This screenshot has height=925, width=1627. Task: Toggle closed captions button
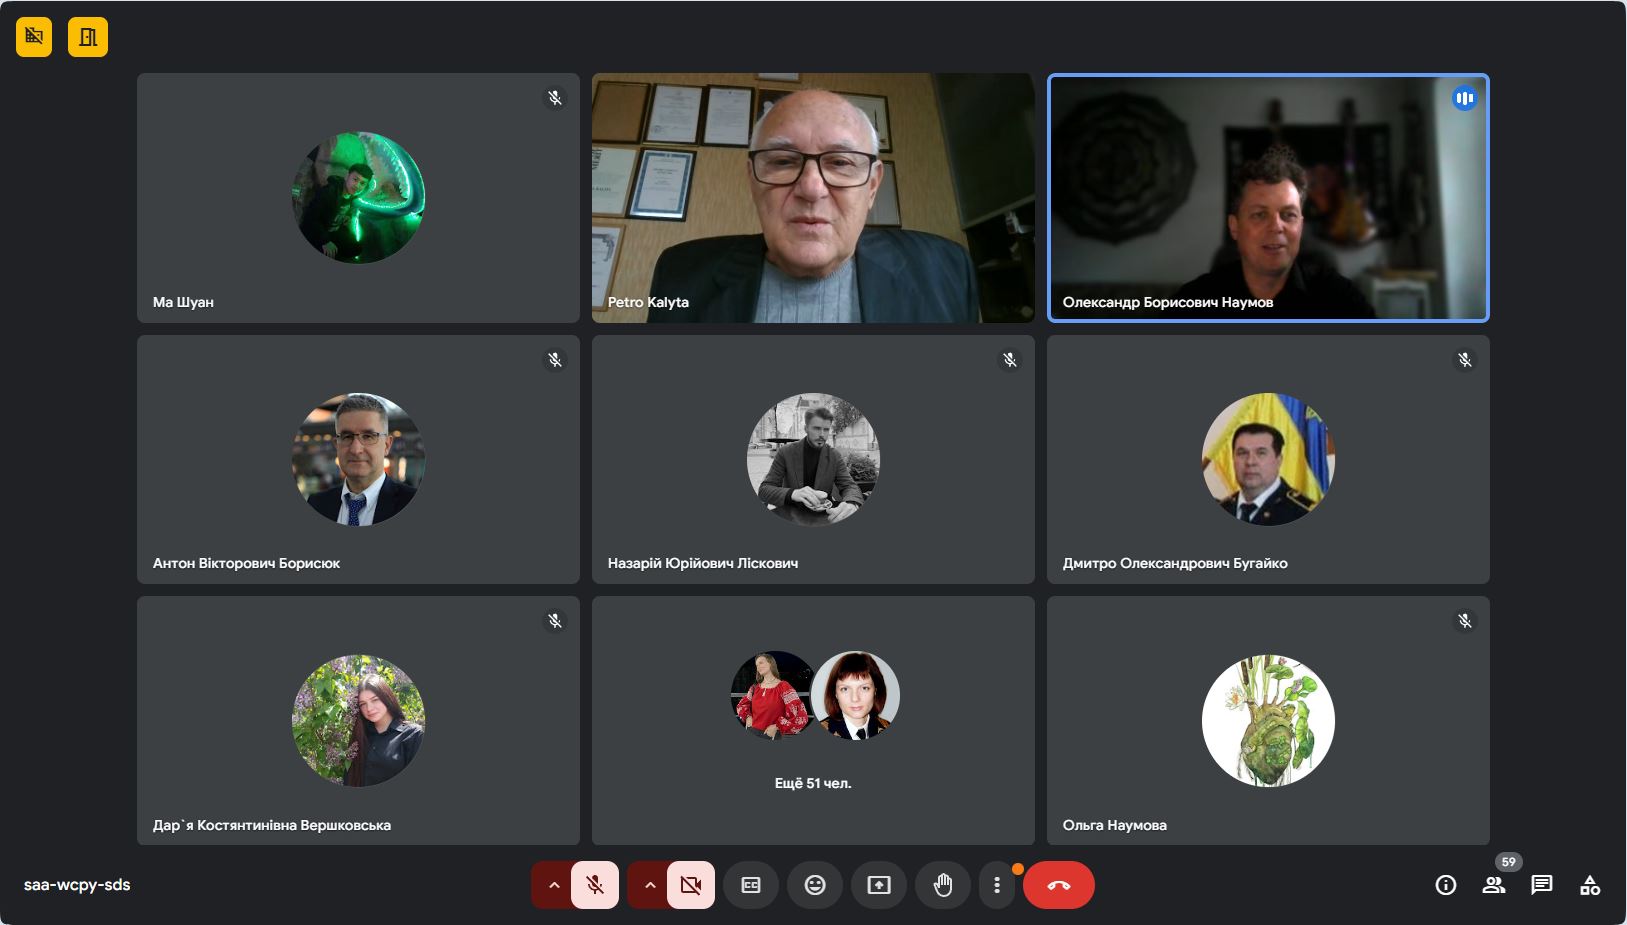751,885
